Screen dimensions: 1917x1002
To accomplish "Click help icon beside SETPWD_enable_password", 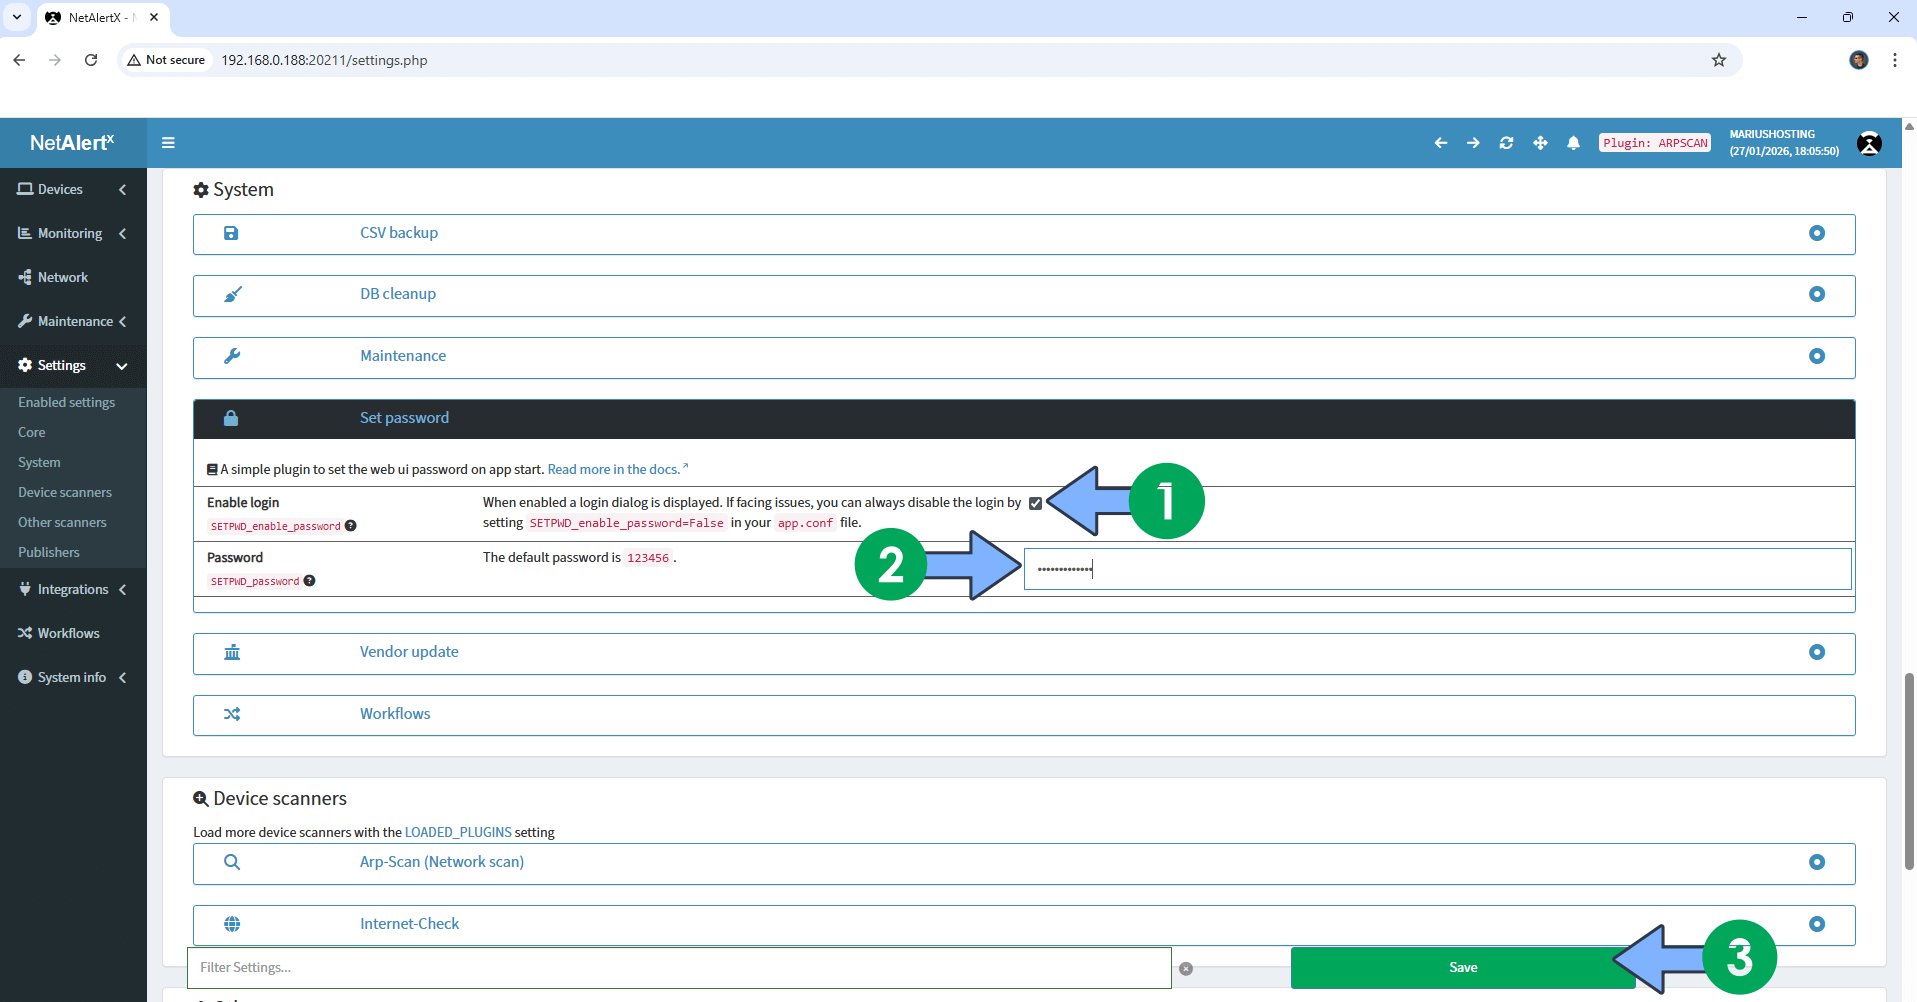I will coord(351,526).
